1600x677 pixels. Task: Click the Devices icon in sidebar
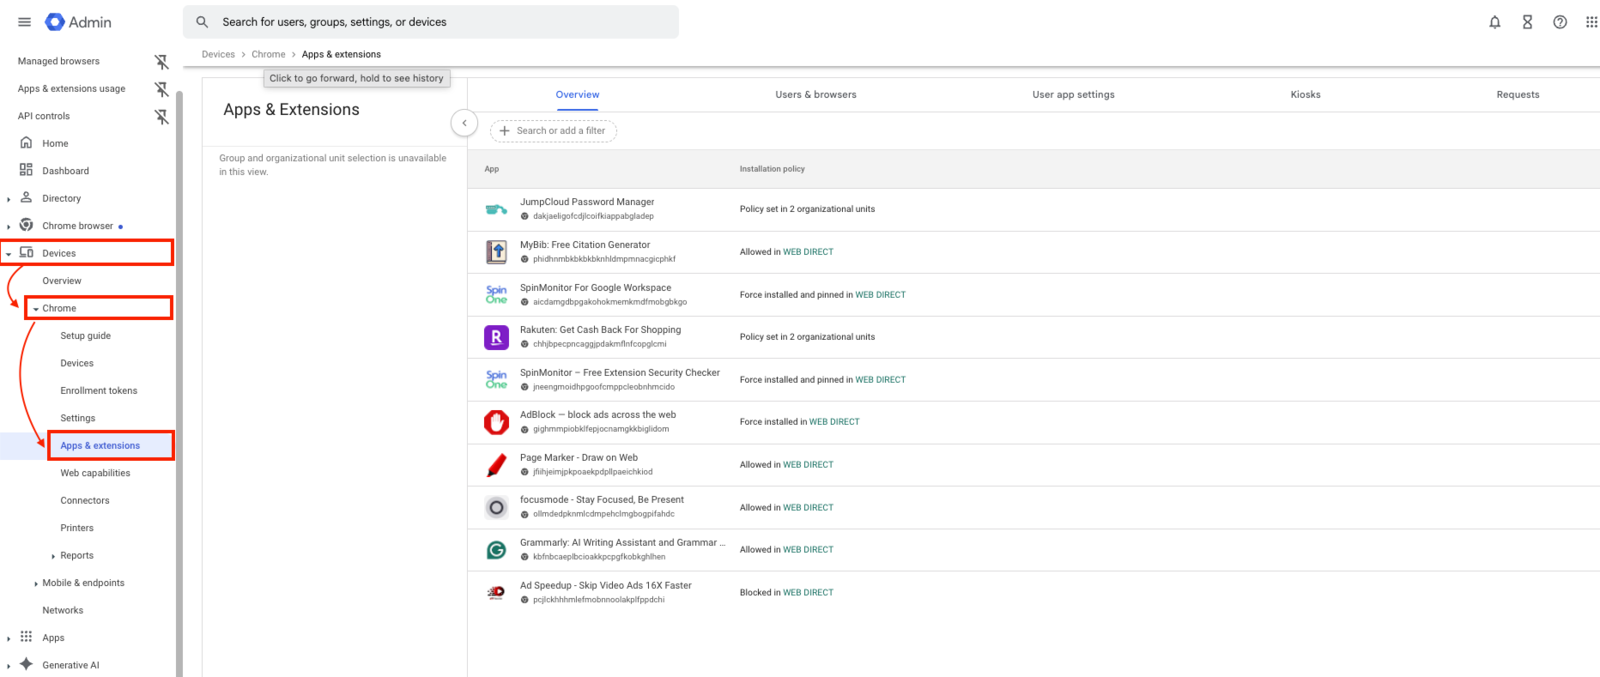26,253
